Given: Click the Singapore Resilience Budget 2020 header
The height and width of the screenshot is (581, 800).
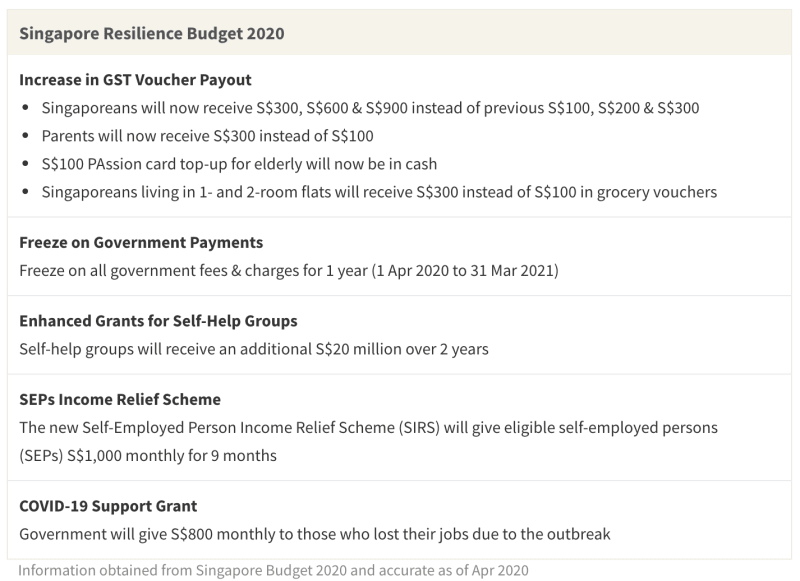Looking at the screenshot, I should pos(151,33).
